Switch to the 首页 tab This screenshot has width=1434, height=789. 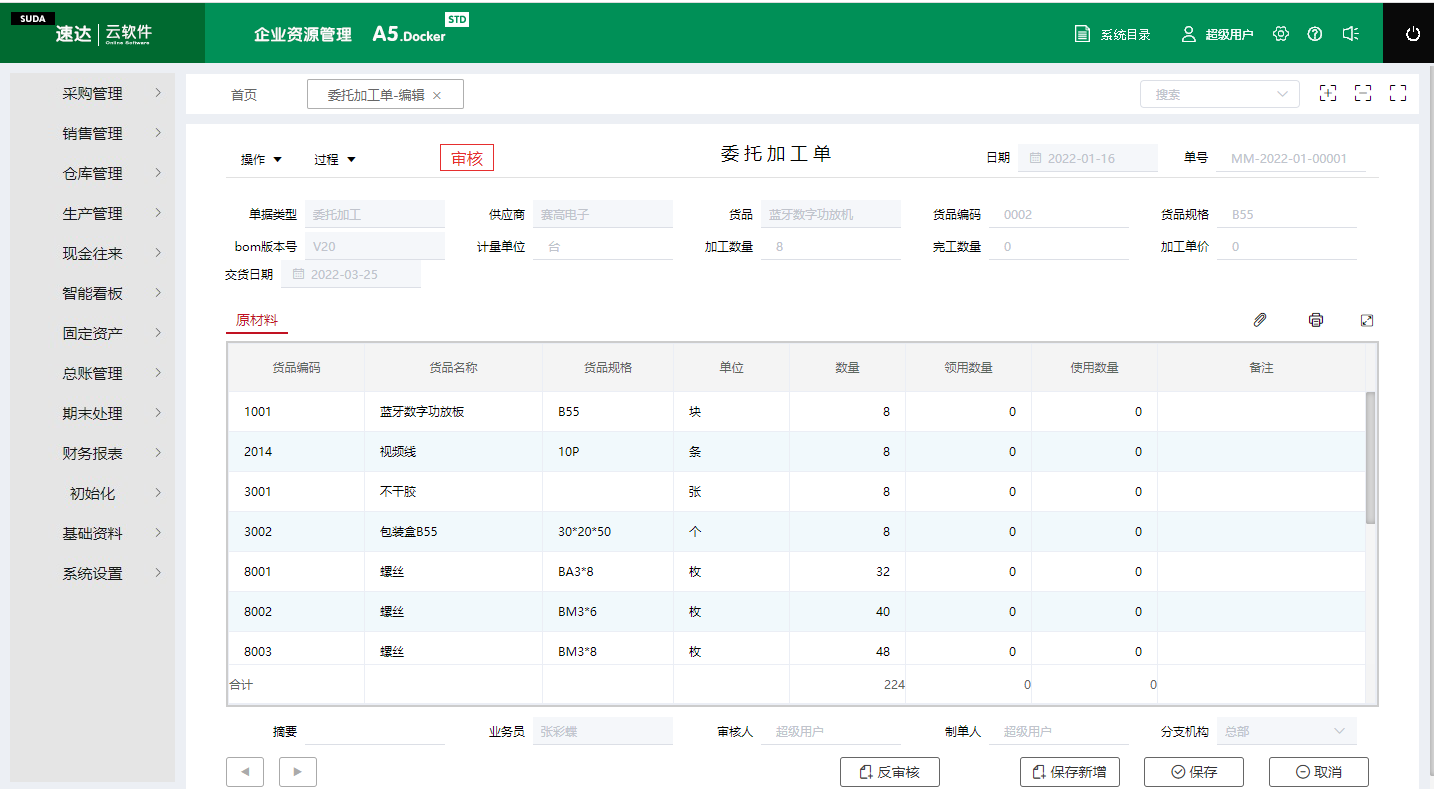(x=244, y=95)
